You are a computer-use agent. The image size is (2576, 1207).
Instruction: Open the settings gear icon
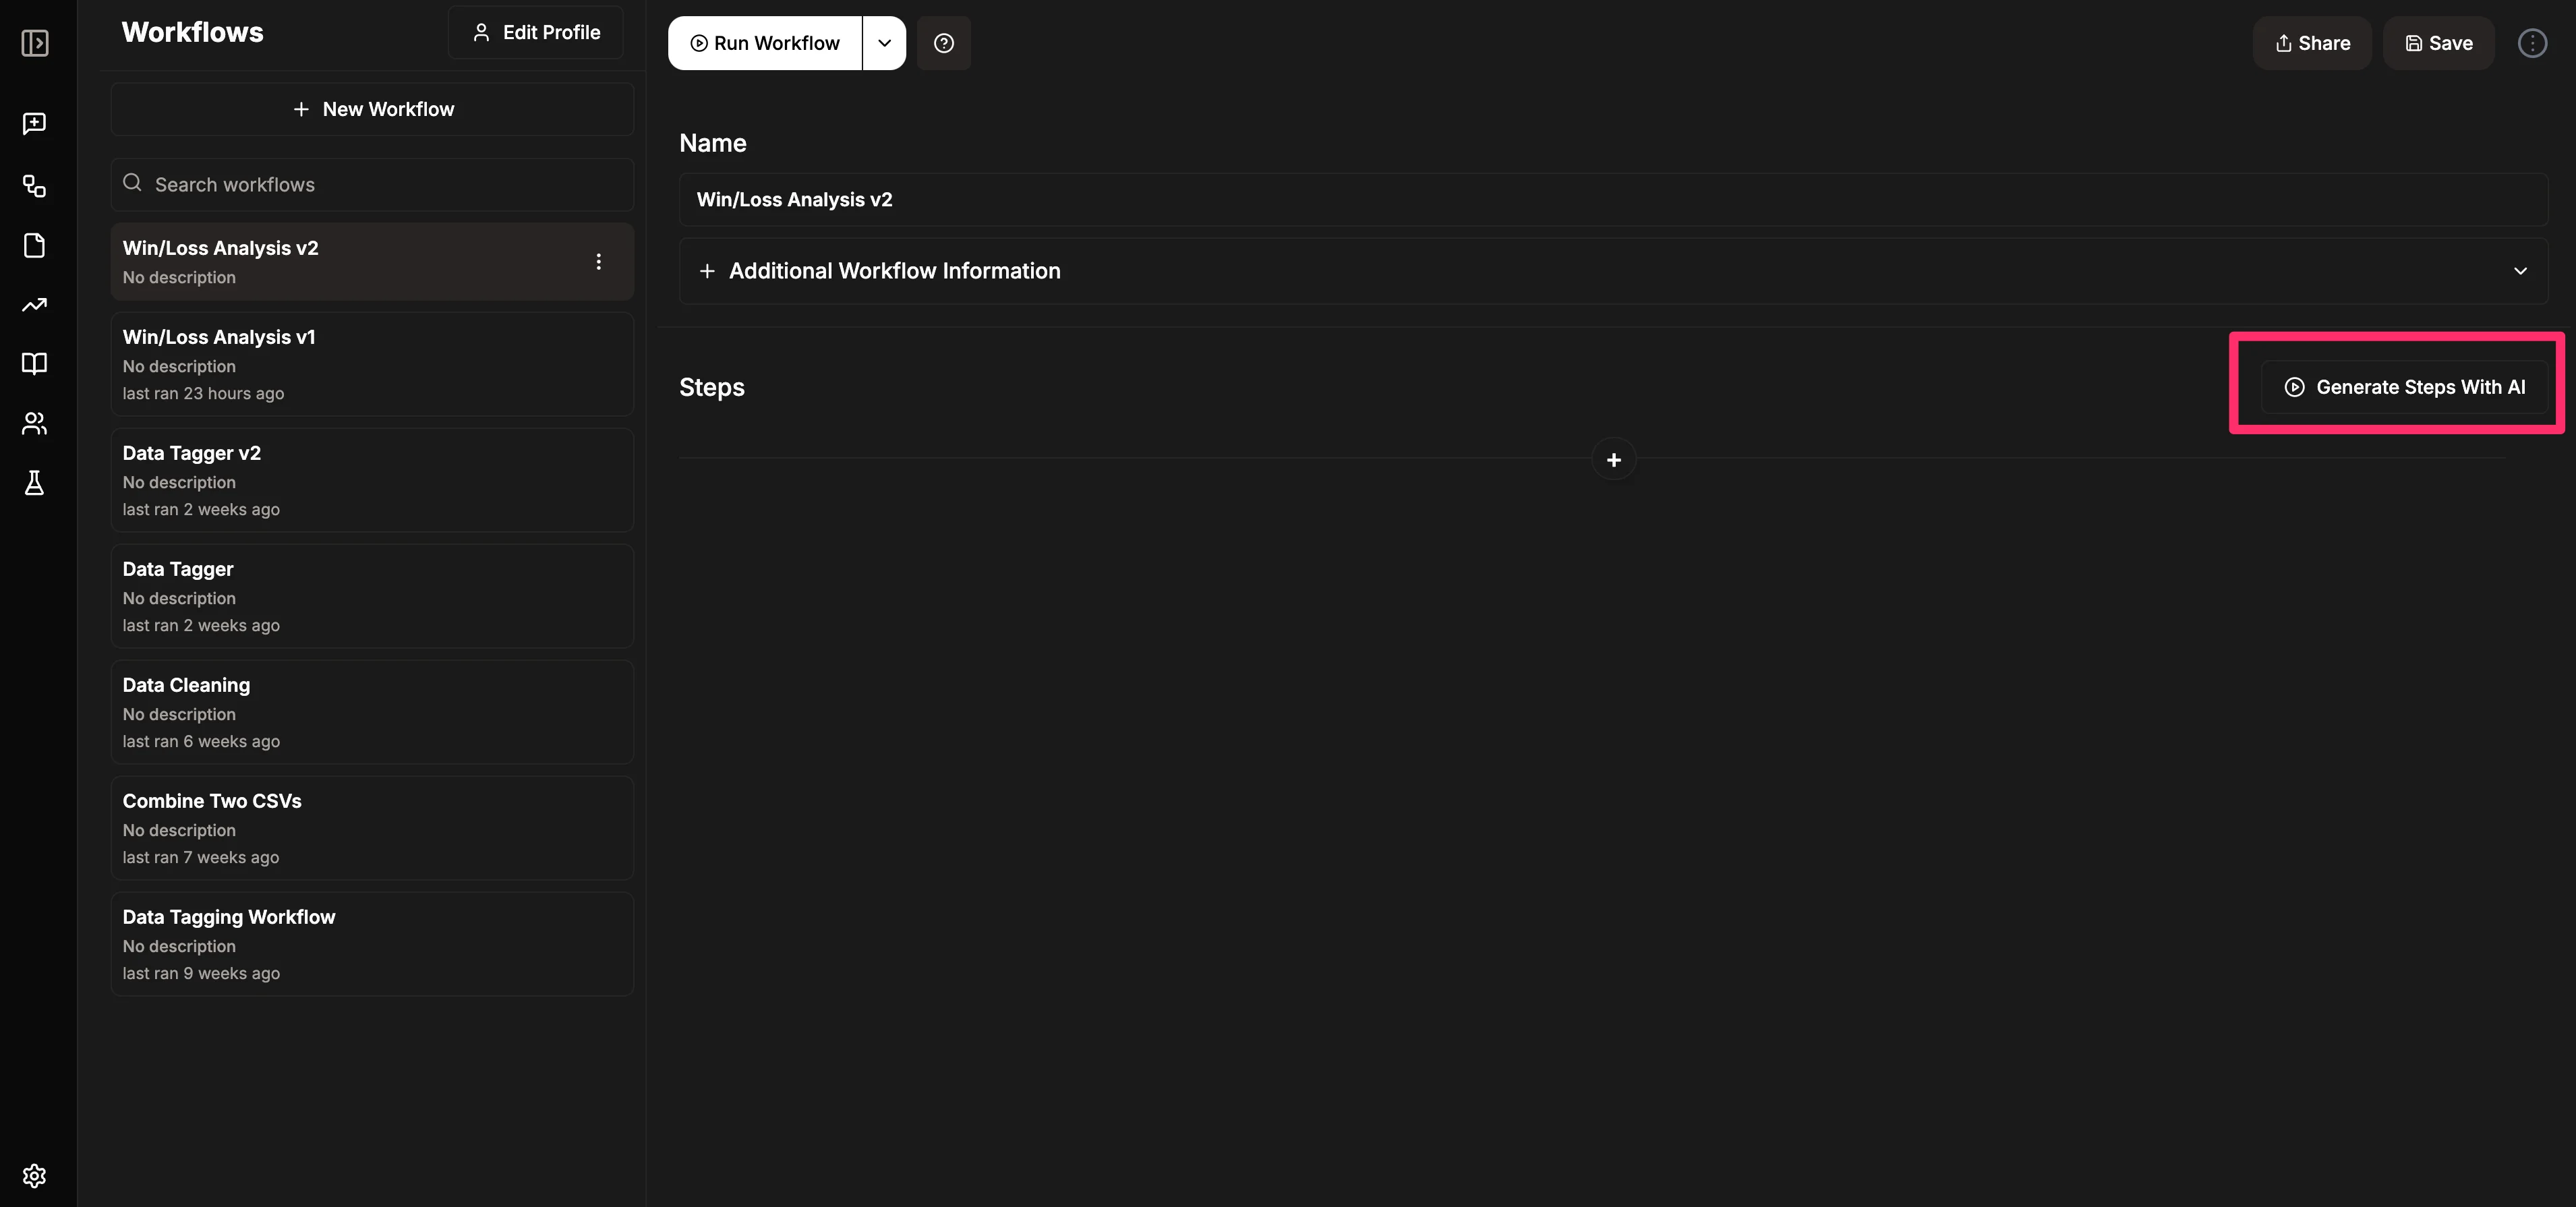35,1175
